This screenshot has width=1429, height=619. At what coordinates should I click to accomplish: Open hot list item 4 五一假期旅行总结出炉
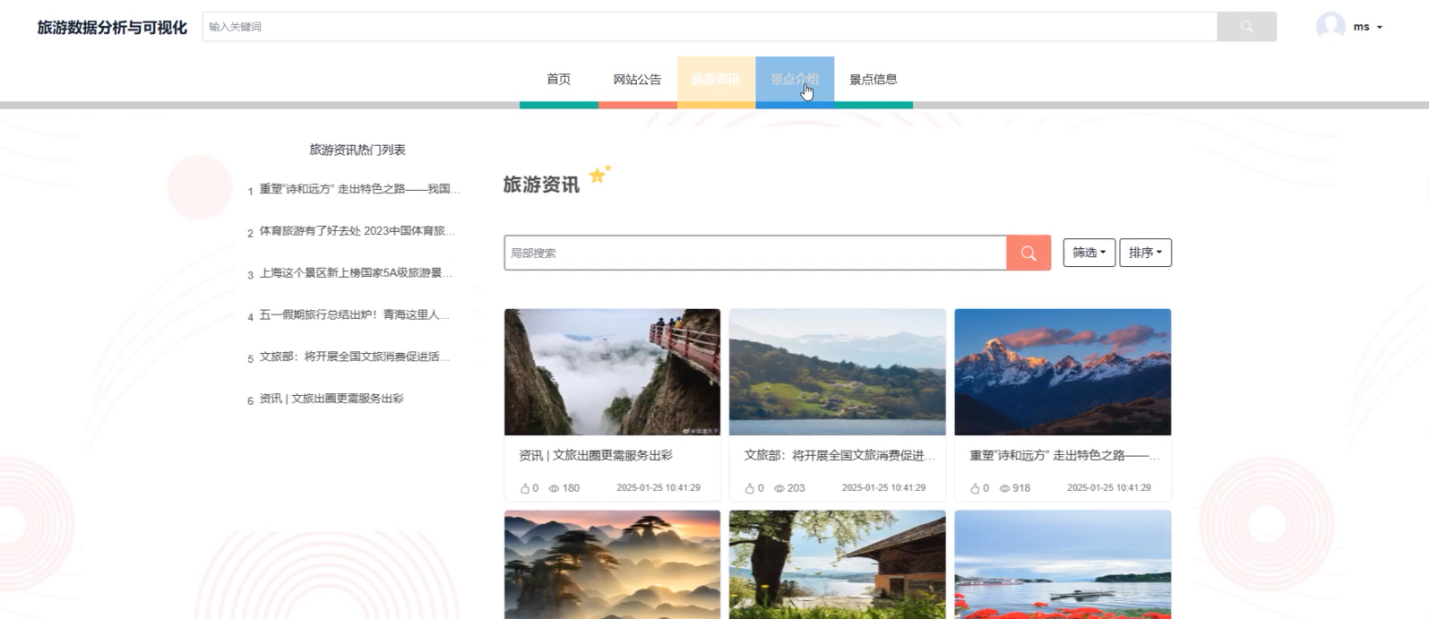(355, 314)
